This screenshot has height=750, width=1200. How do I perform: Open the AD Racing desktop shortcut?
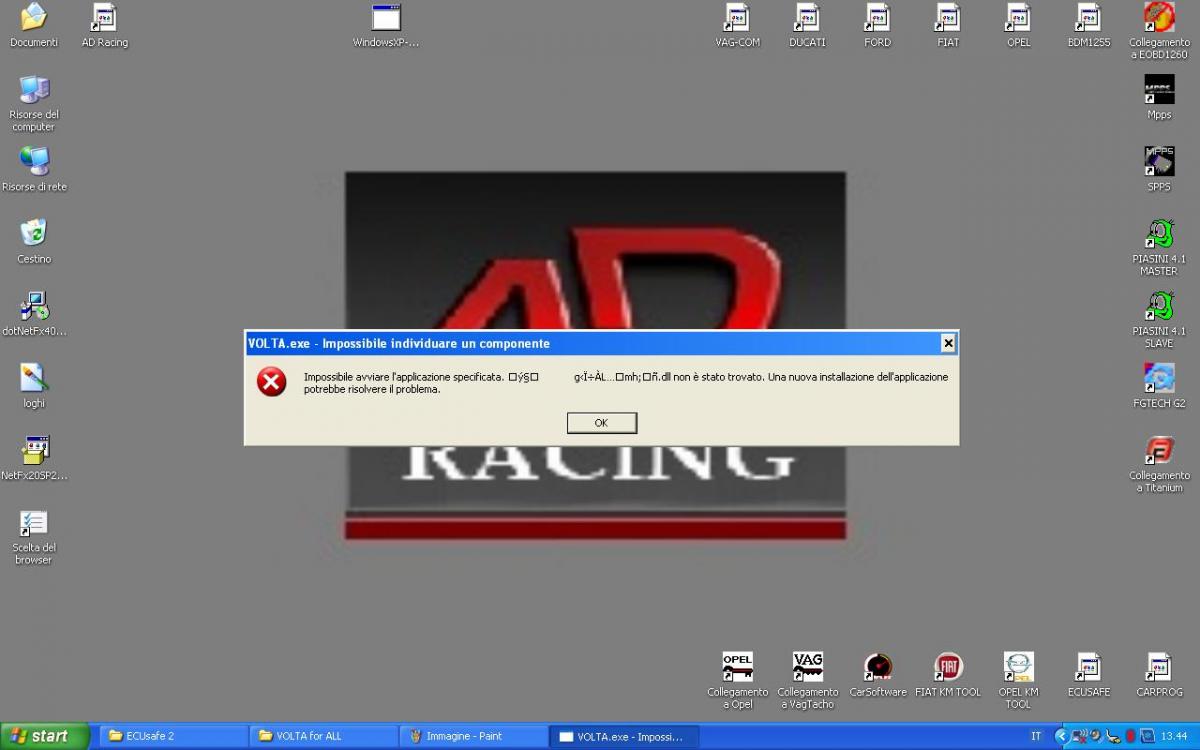click(x=105, y=25)
